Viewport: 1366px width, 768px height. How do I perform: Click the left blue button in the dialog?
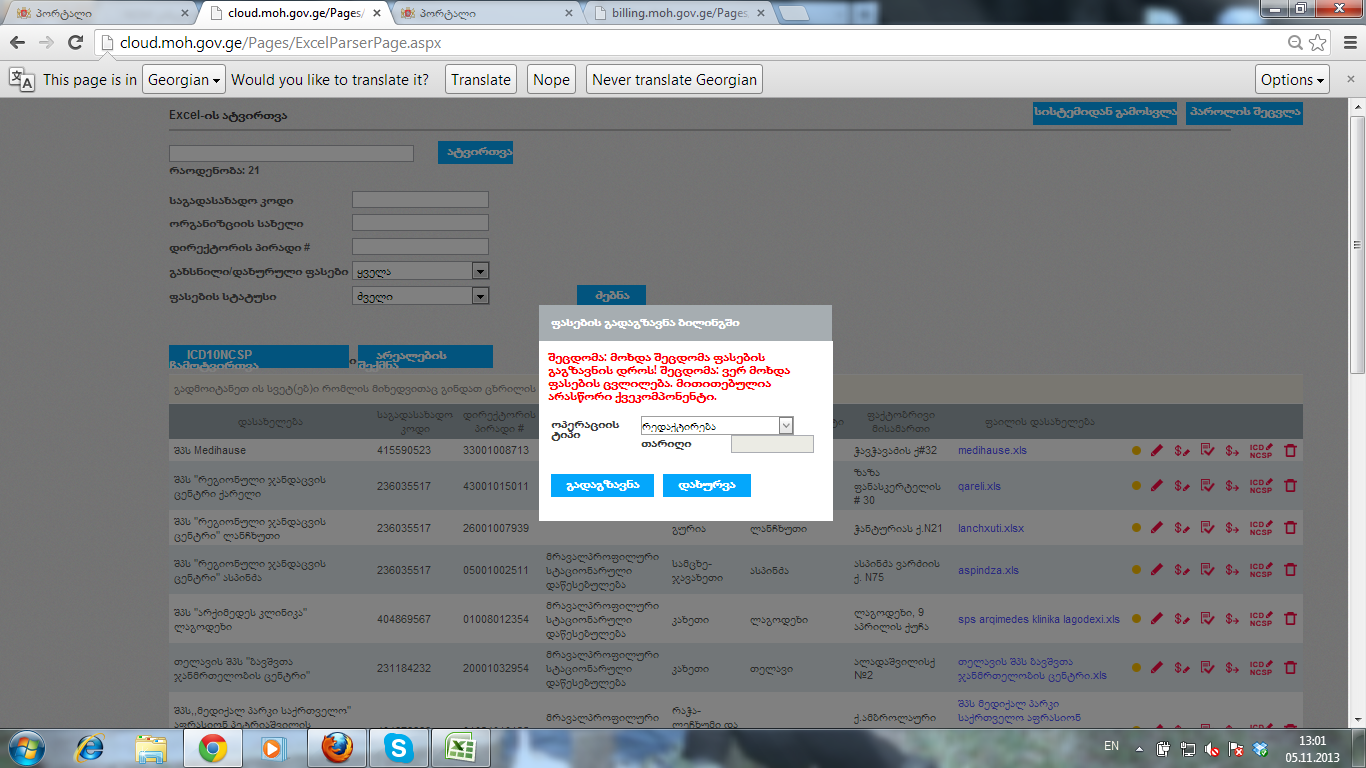[x=602, y=485]
